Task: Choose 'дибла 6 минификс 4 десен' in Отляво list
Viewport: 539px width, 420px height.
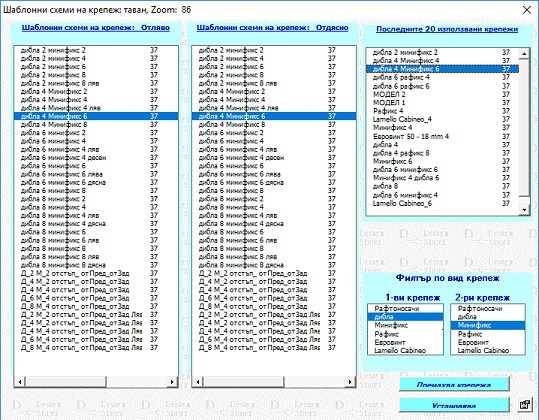Action: click(96, 157)
